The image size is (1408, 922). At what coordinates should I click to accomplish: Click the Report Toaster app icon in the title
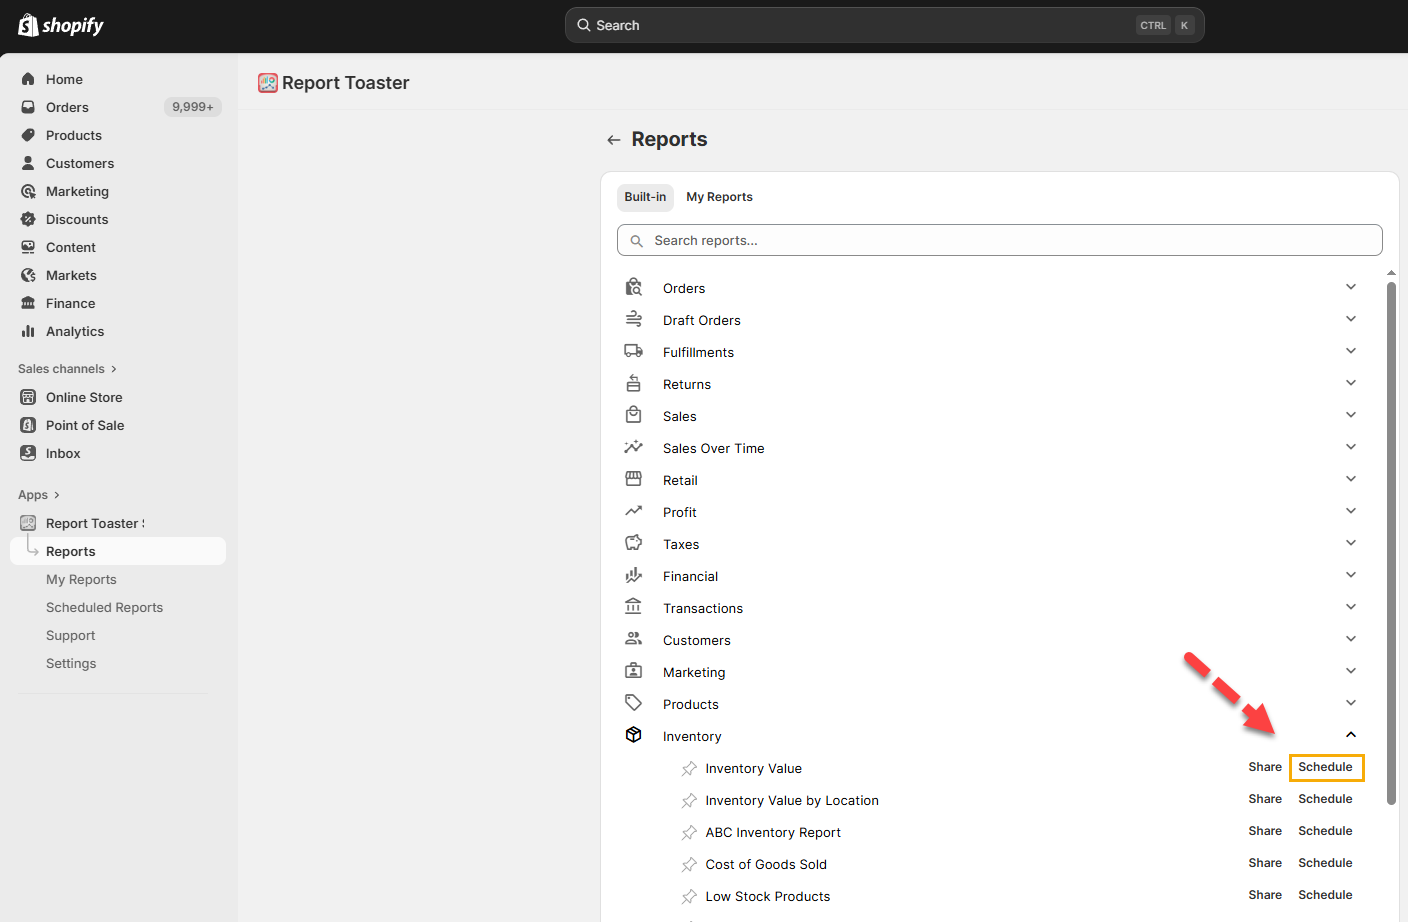[267, 83]
